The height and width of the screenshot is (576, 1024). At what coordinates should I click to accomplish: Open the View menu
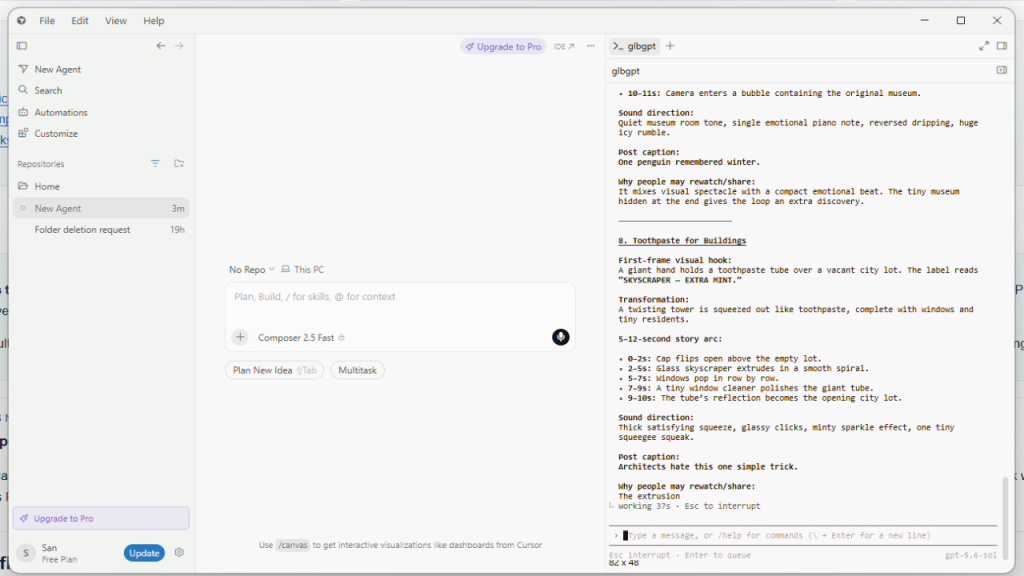(x=116, y=21)
